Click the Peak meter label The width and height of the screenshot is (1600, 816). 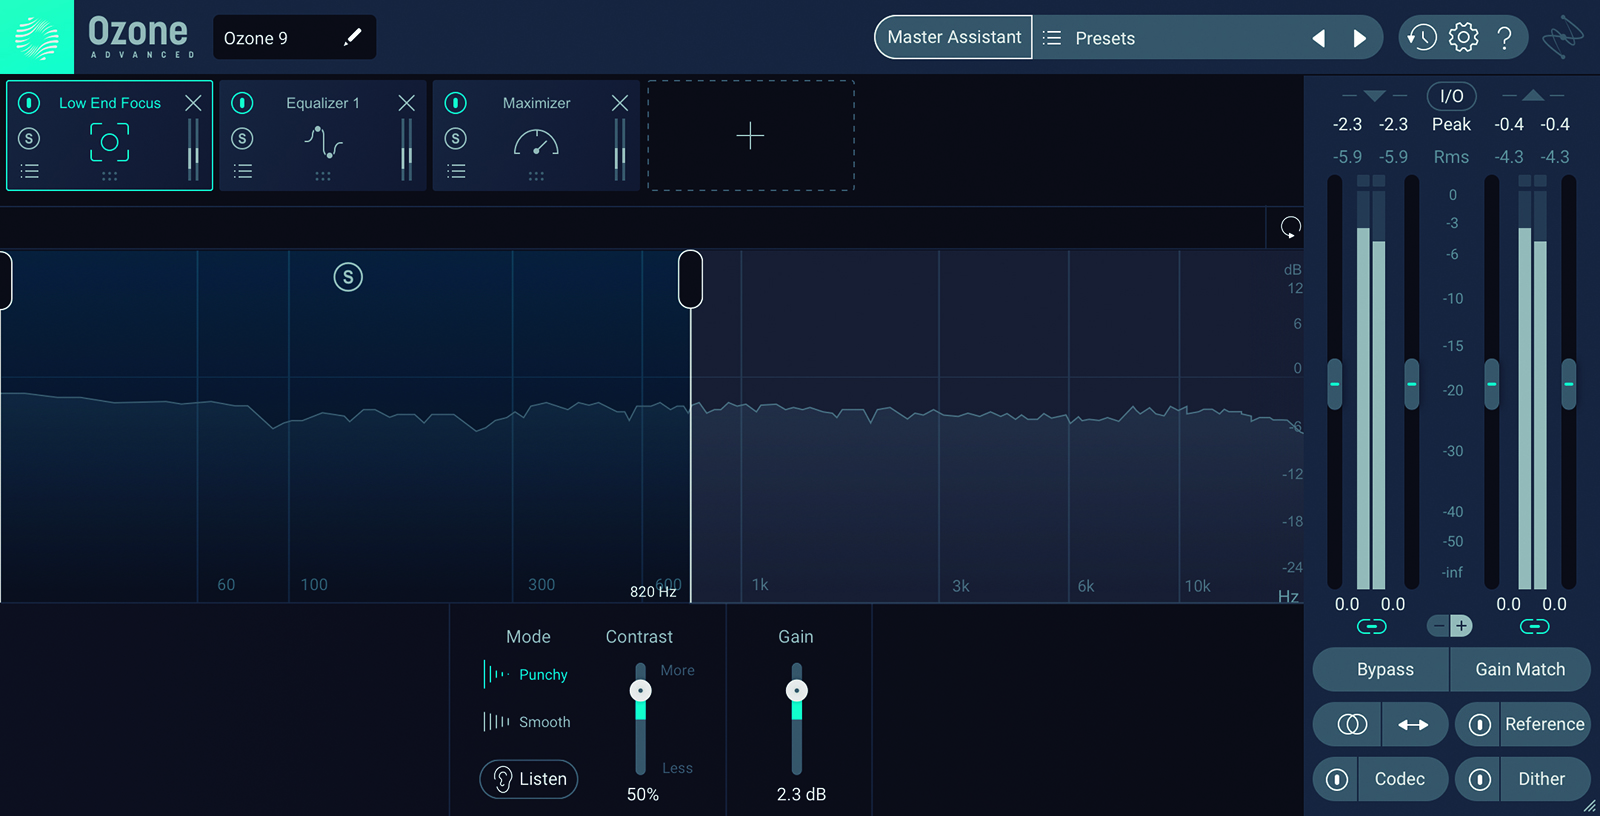coord(1451,124)
